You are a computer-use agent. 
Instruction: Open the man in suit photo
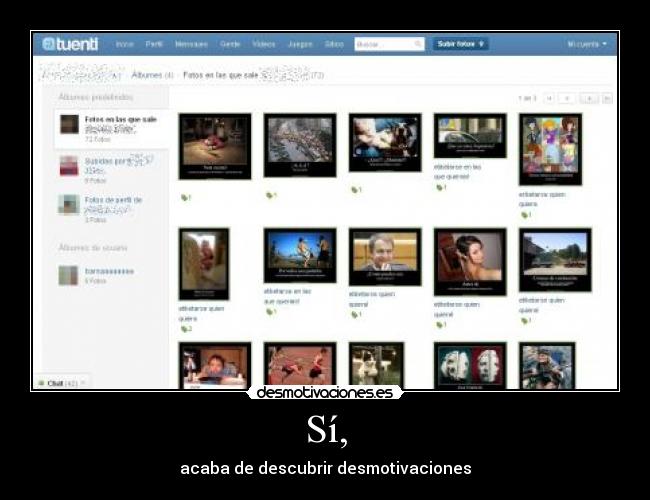point(385,257)
